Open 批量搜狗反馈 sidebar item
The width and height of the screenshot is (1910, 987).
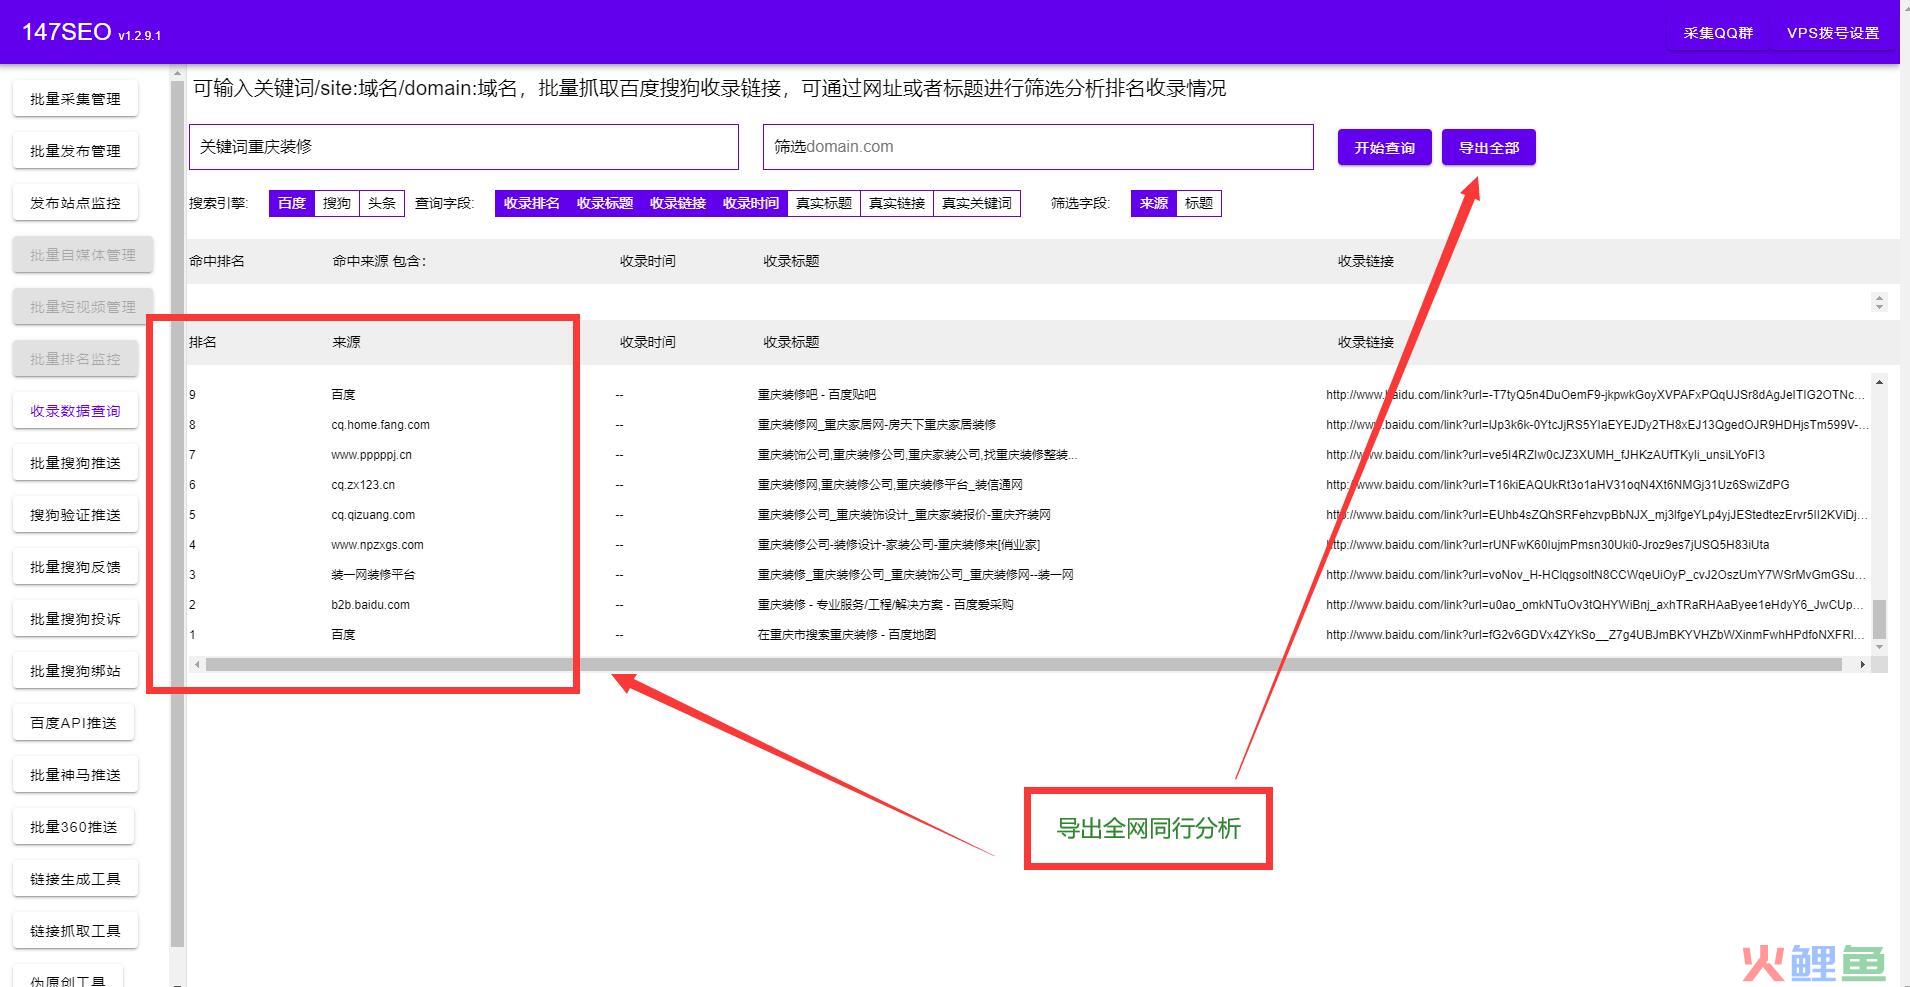[x=75, y=567]
